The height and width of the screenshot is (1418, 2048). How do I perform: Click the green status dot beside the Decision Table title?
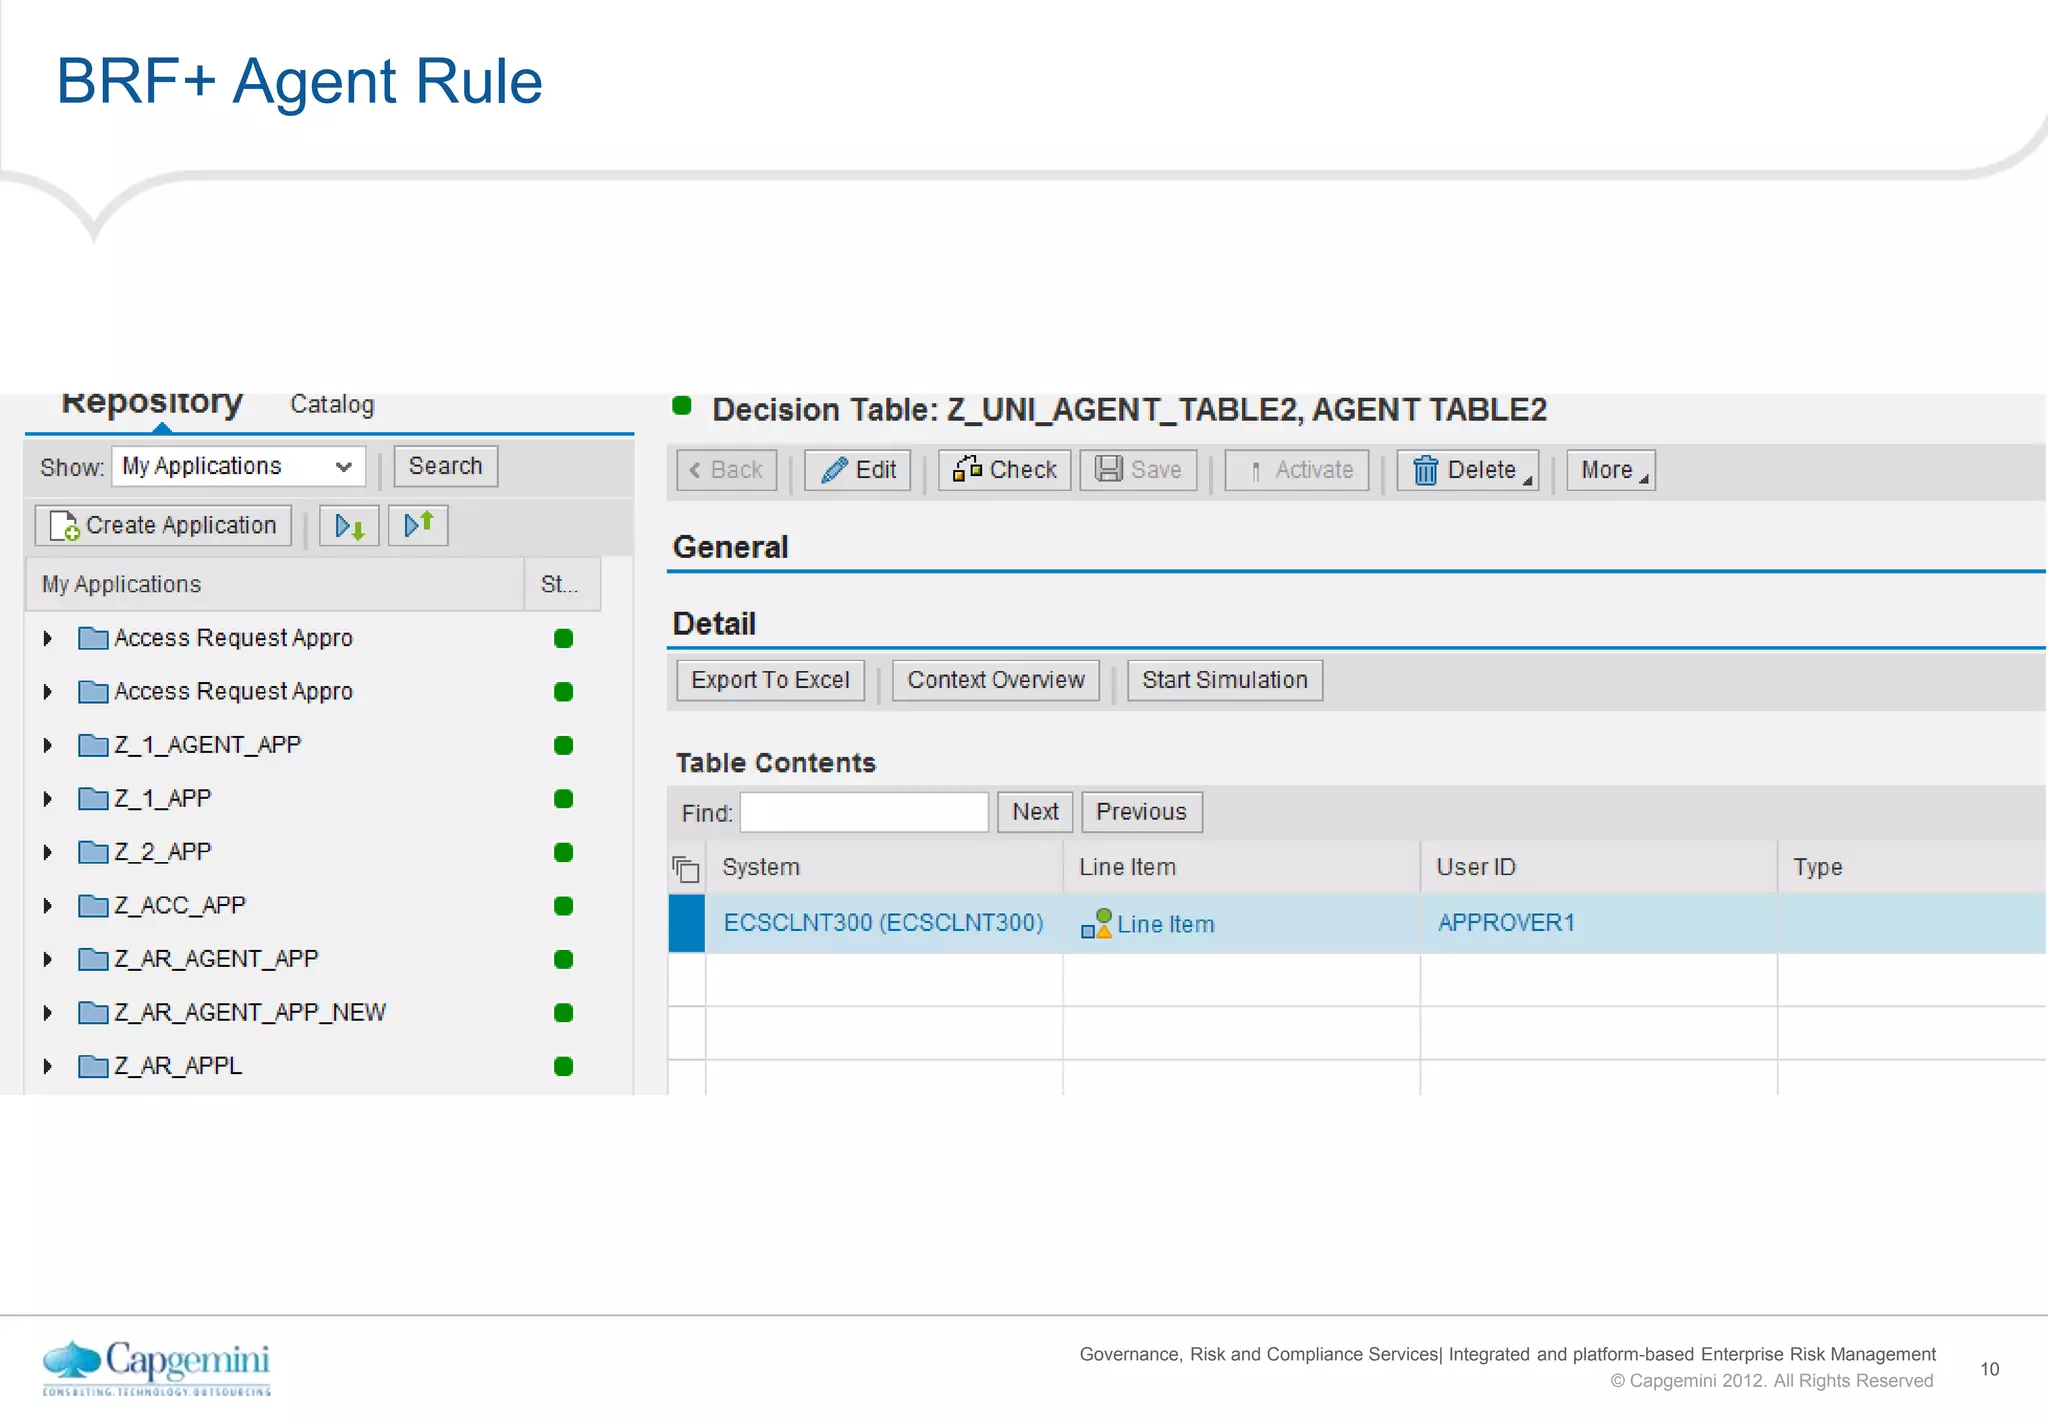point(682,406)
